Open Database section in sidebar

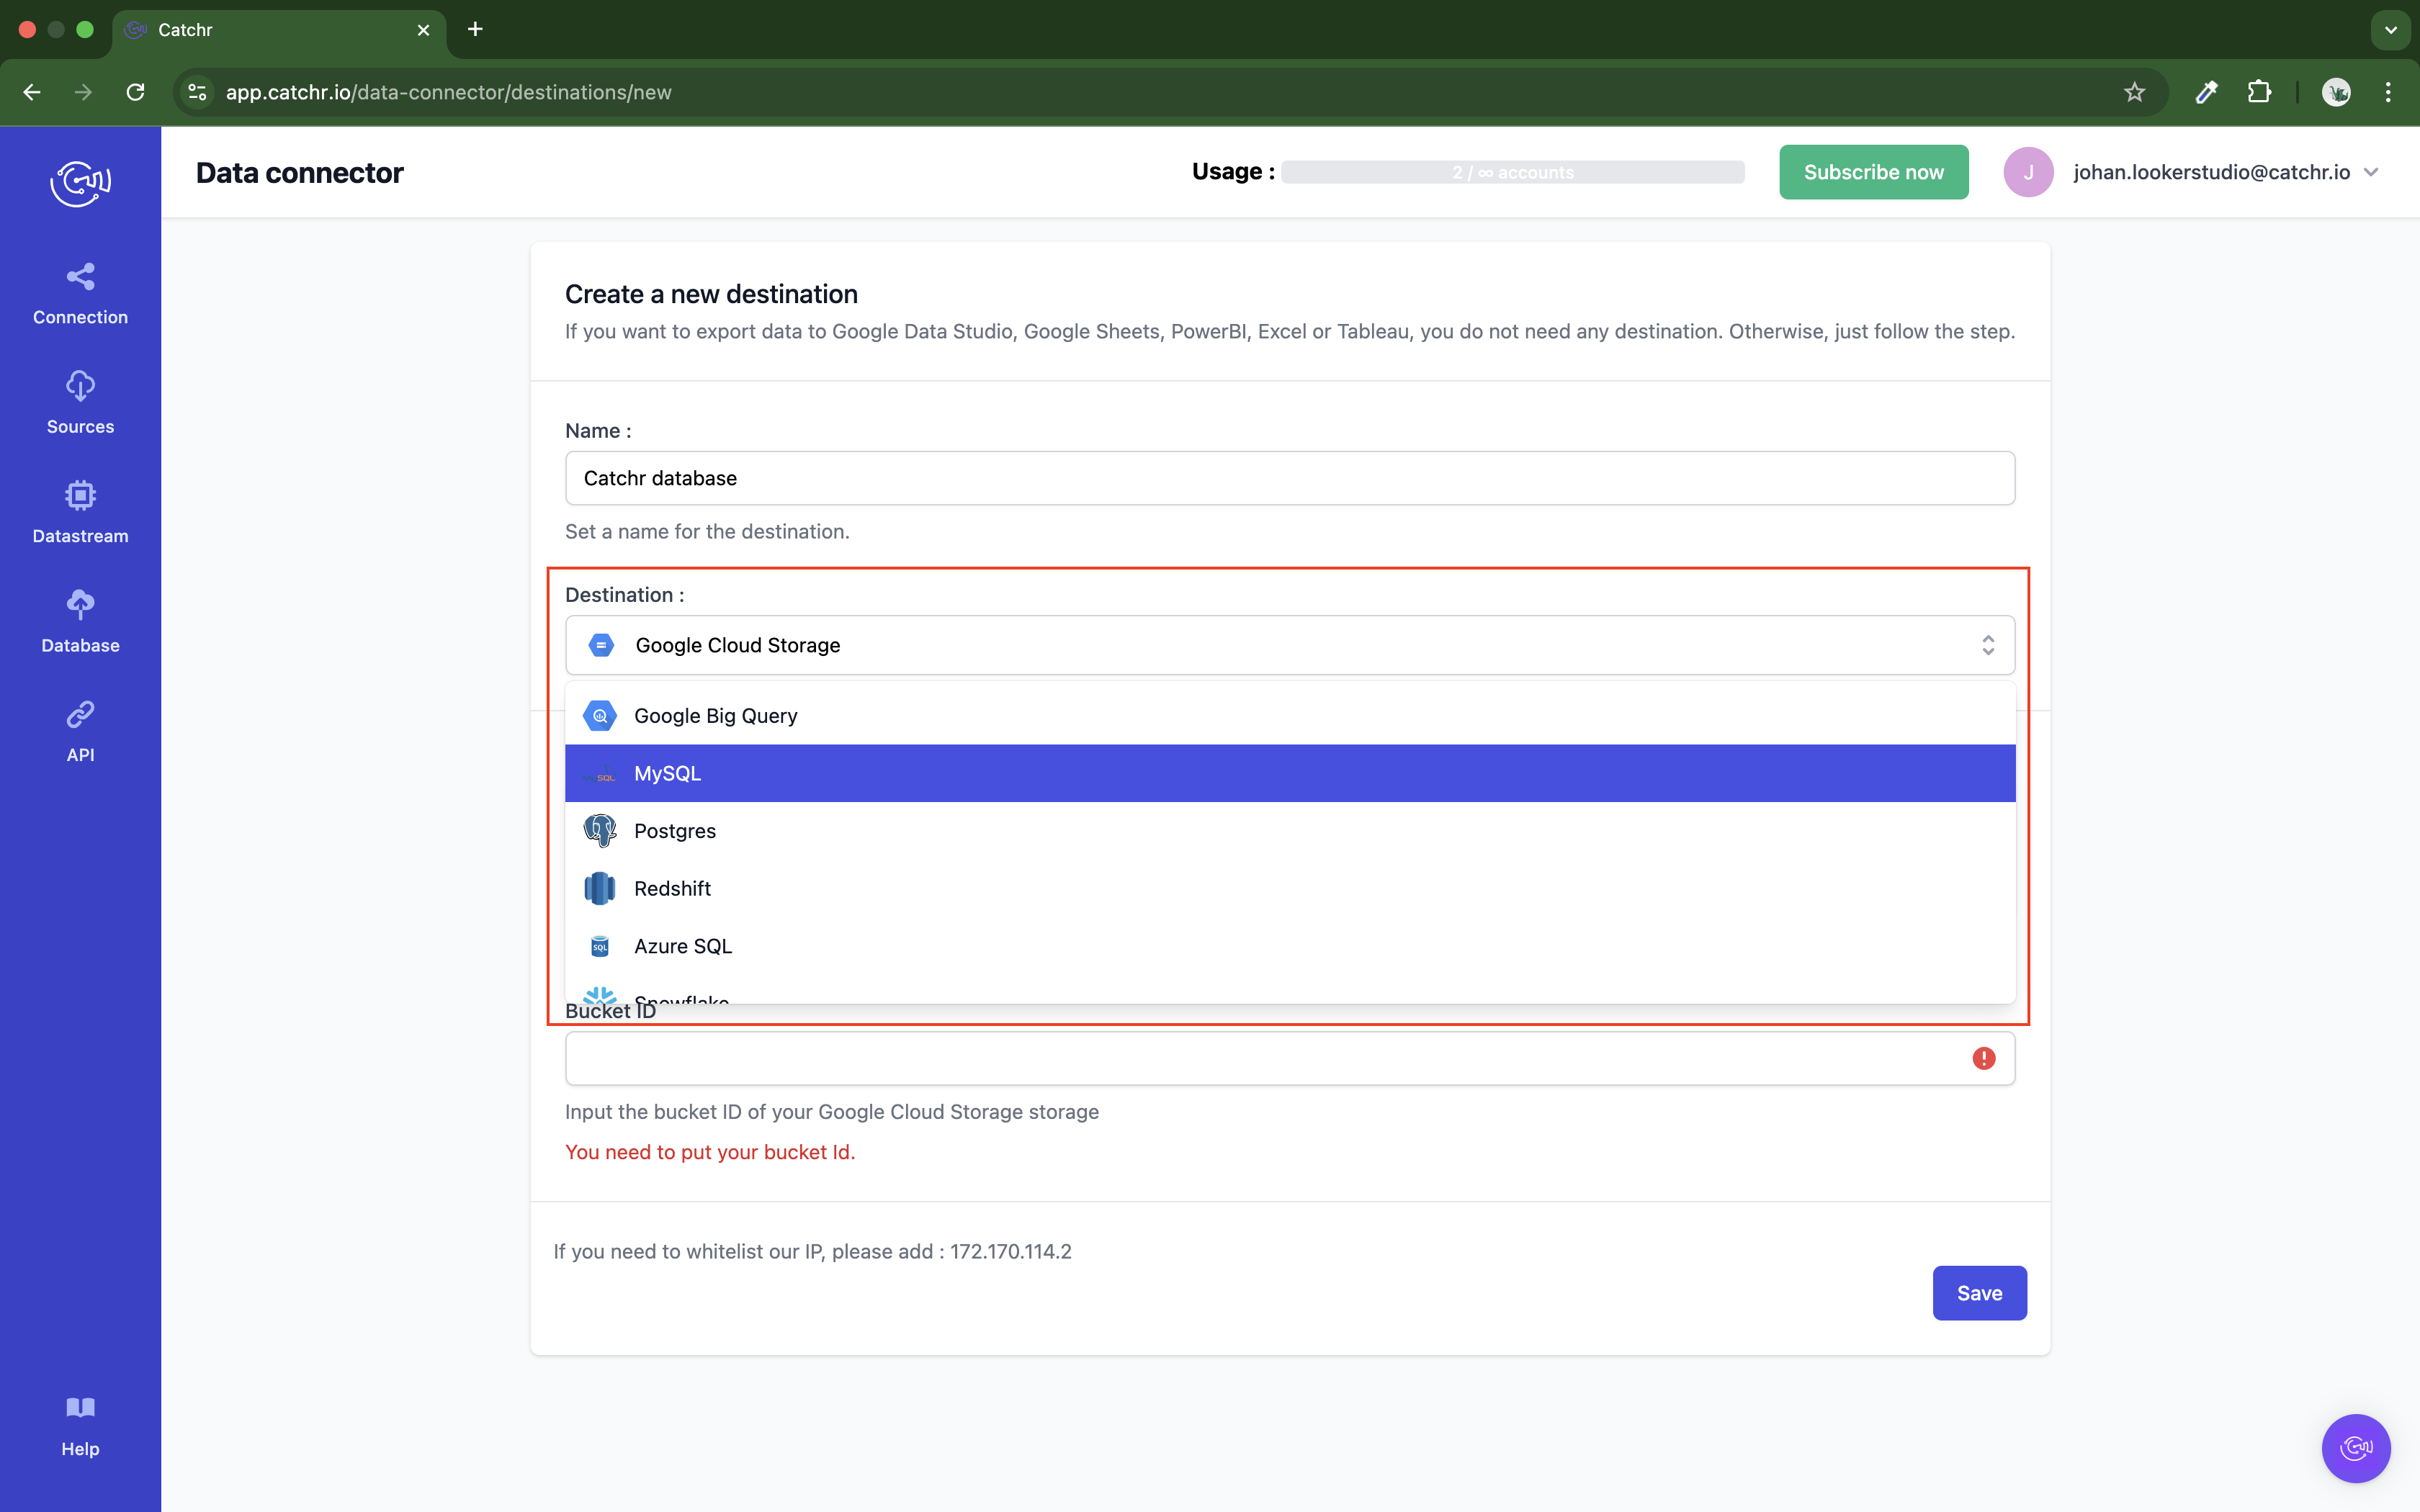click(80, 622)
